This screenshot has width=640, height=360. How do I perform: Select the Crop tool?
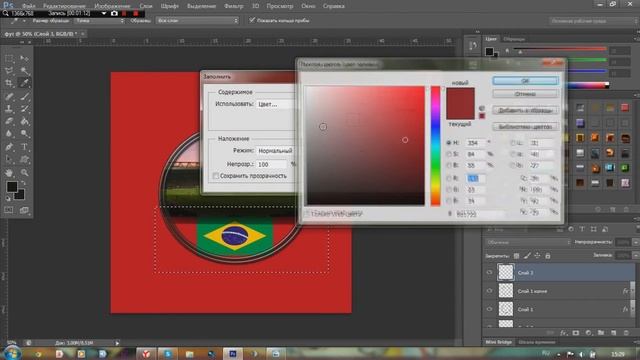pos(9,83)
